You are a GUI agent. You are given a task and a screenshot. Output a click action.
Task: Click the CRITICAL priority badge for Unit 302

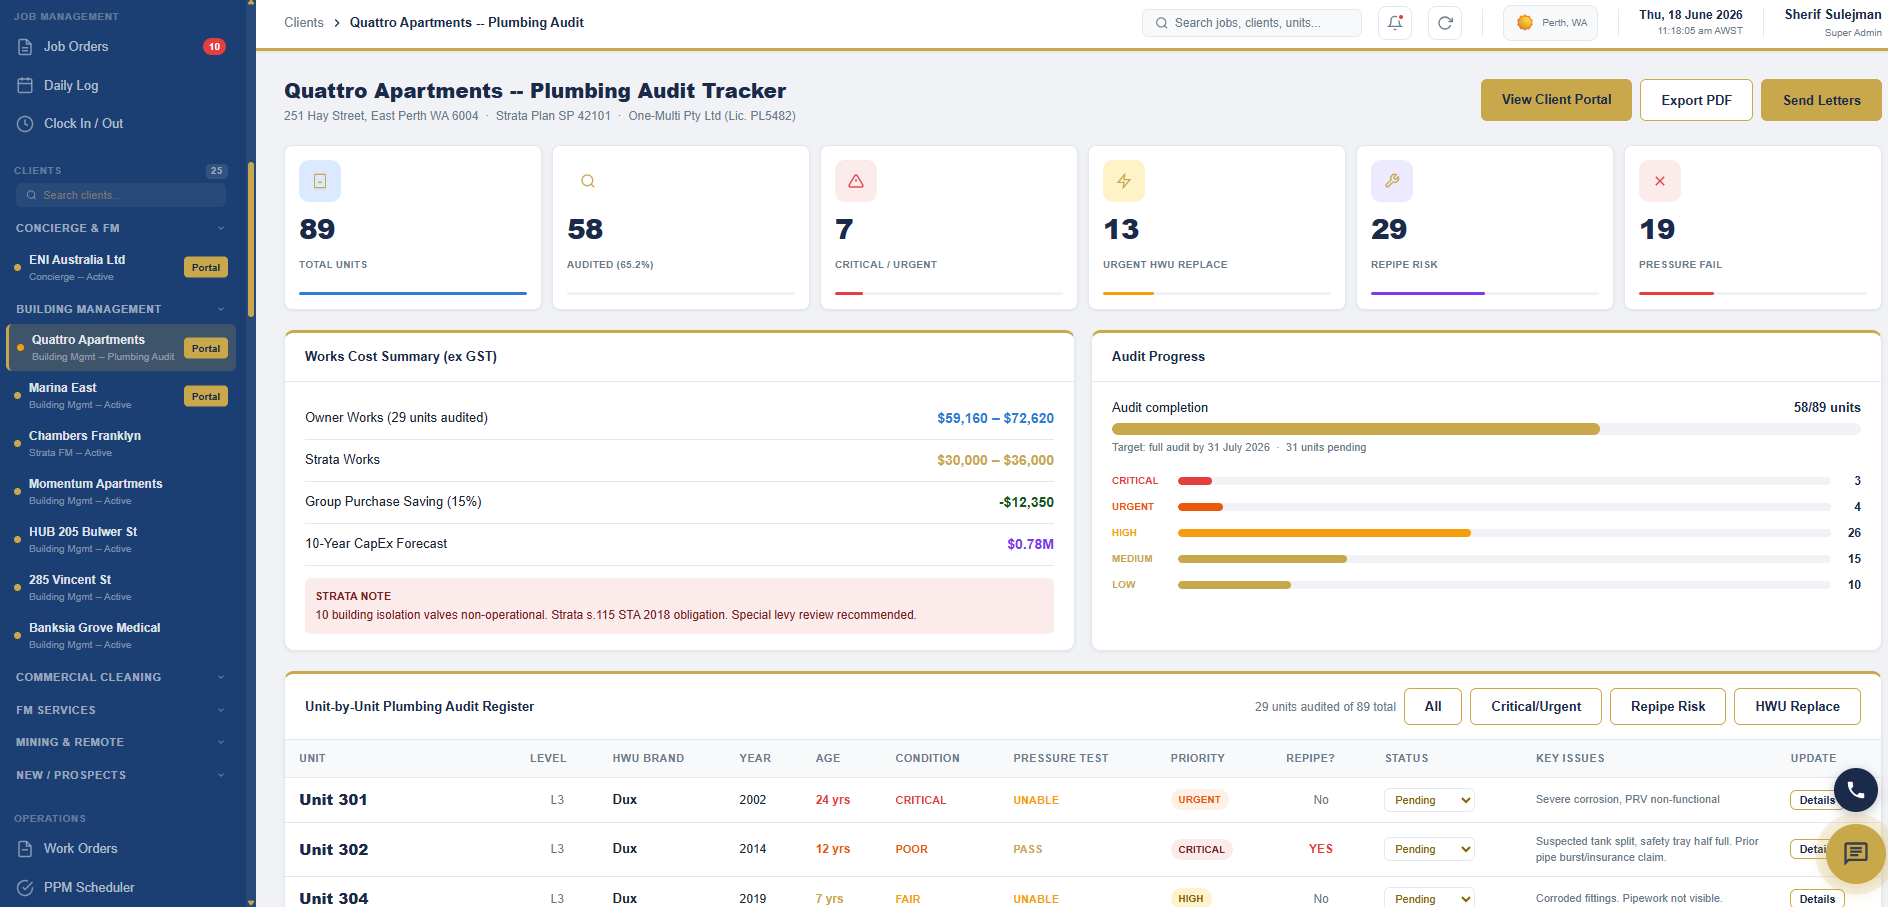(x=1201, y=849)
